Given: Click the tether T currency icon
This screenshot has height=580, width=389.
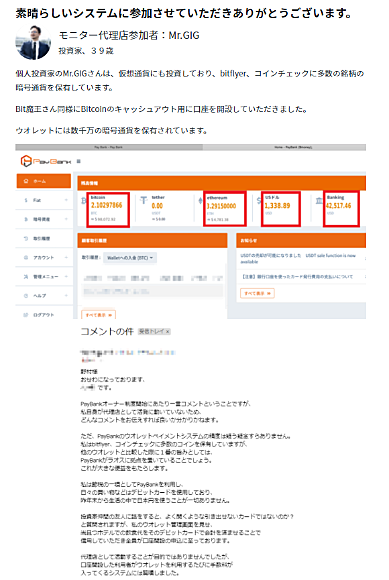Looking at the screenshot, I should click(x=143, y=200).
